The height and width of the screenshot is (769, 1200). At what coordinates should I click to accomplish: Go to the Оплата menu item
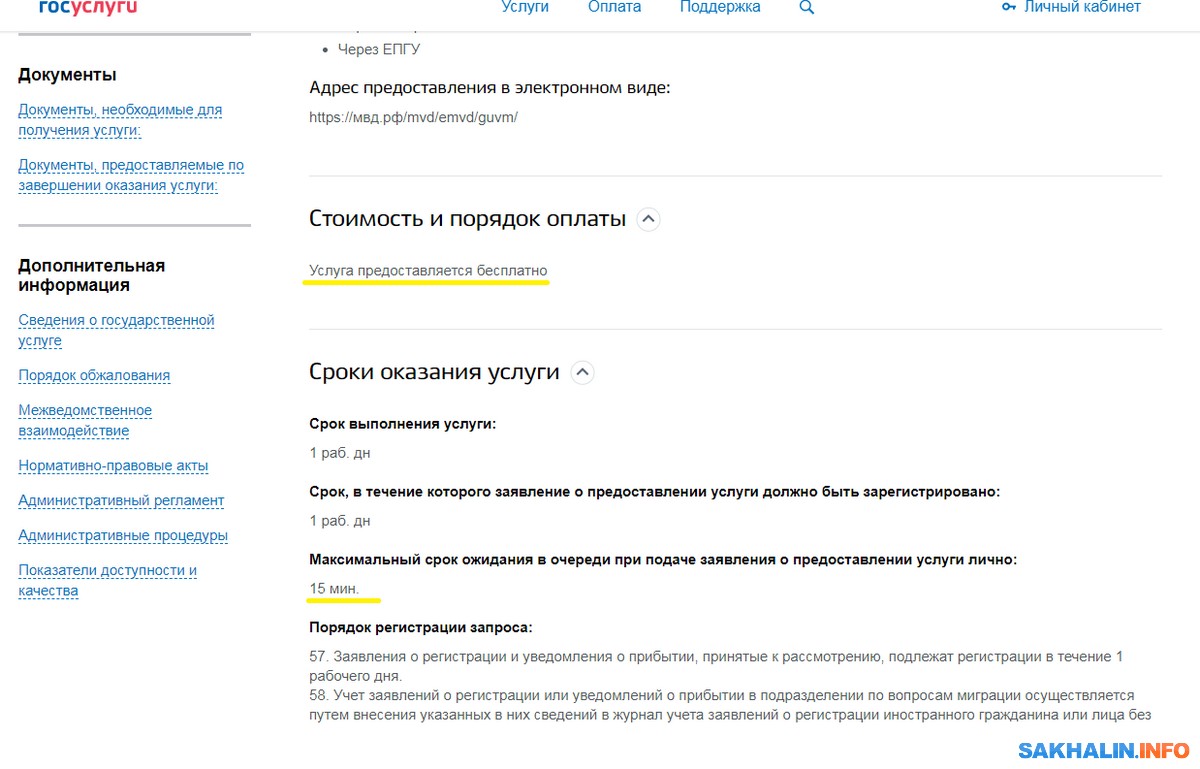pos(614,8)
